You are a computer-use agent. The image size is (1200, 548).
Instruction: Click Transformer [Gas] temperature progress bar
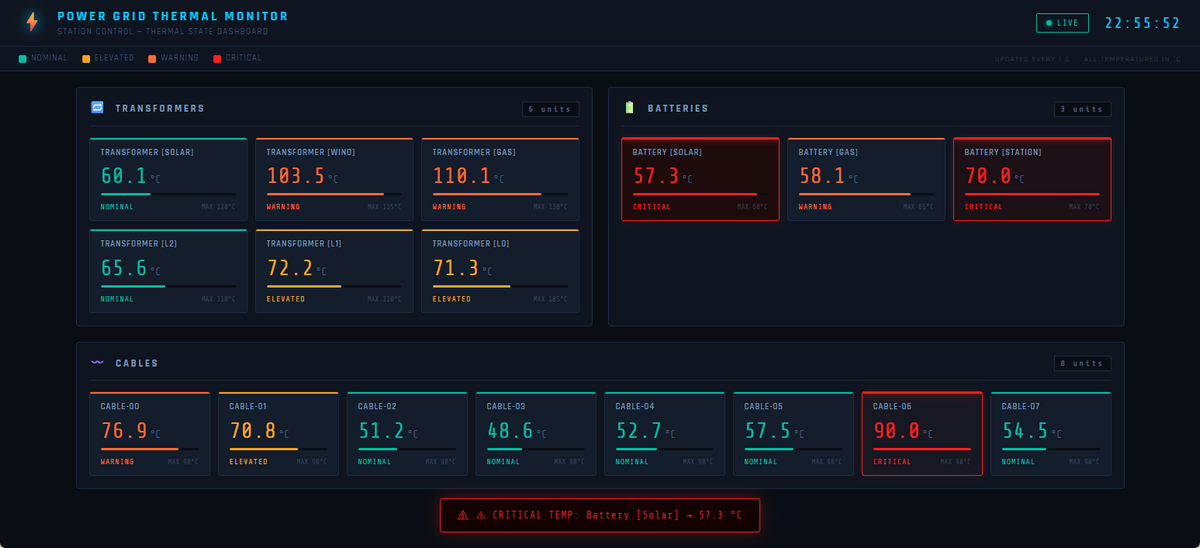pos(500,194)
